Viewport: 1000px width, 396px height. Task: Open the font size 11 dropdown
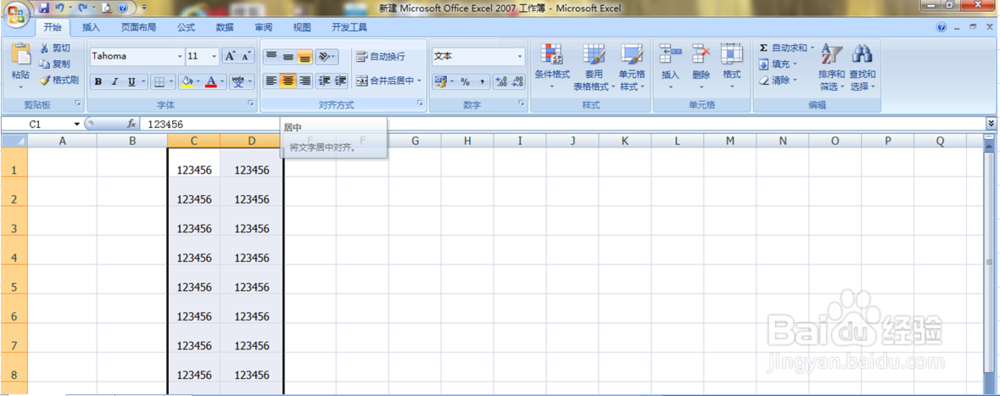214,56
